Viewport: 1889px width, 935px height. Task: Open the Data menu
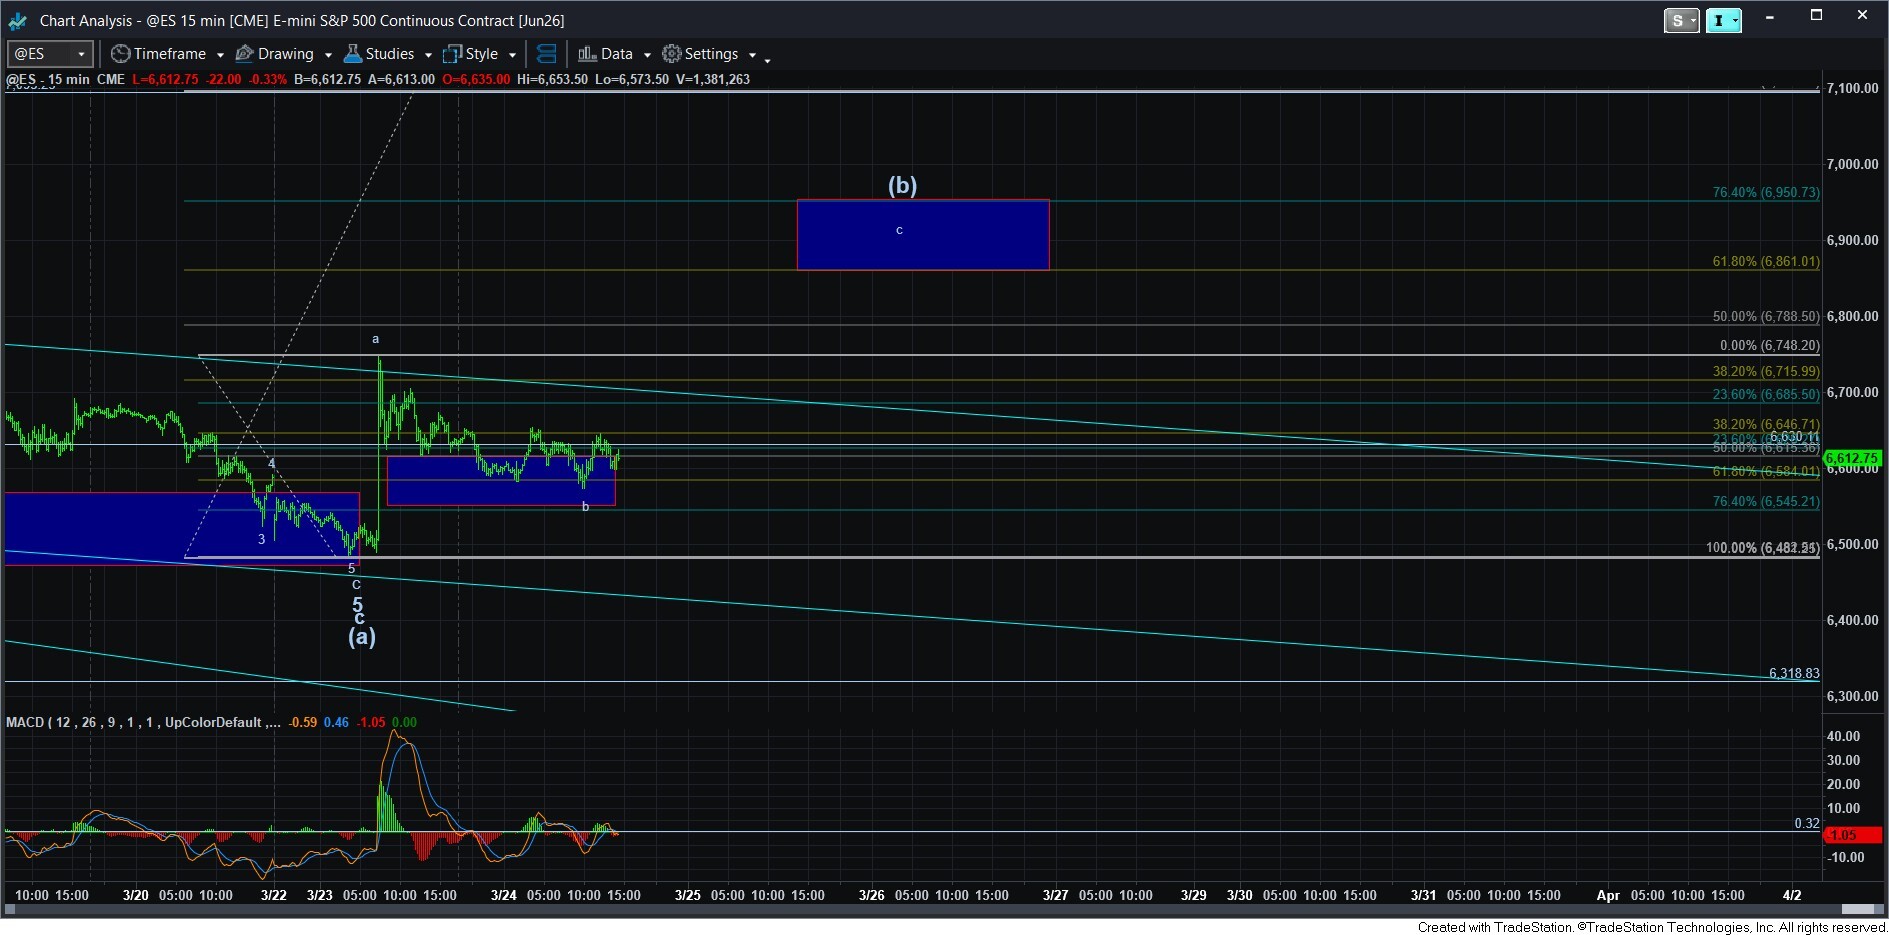(x=616, y=54)
